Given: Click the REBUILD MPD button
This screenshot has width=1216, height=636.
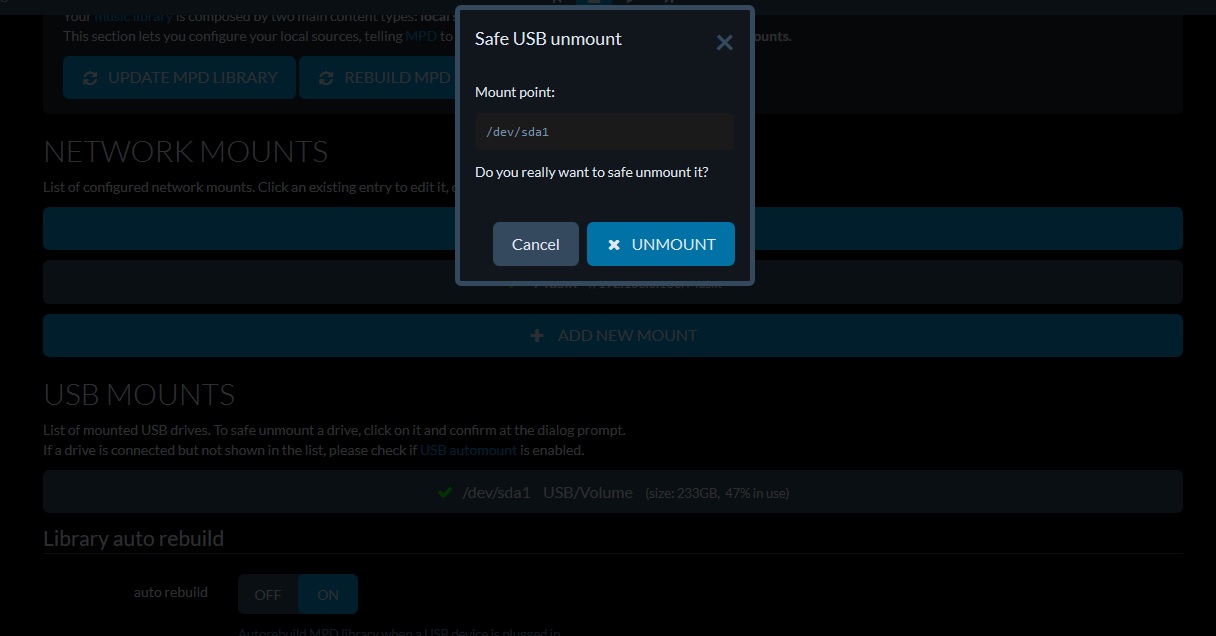Looking at the screenshot, I should pyautogui.click(x=379, y=77).
